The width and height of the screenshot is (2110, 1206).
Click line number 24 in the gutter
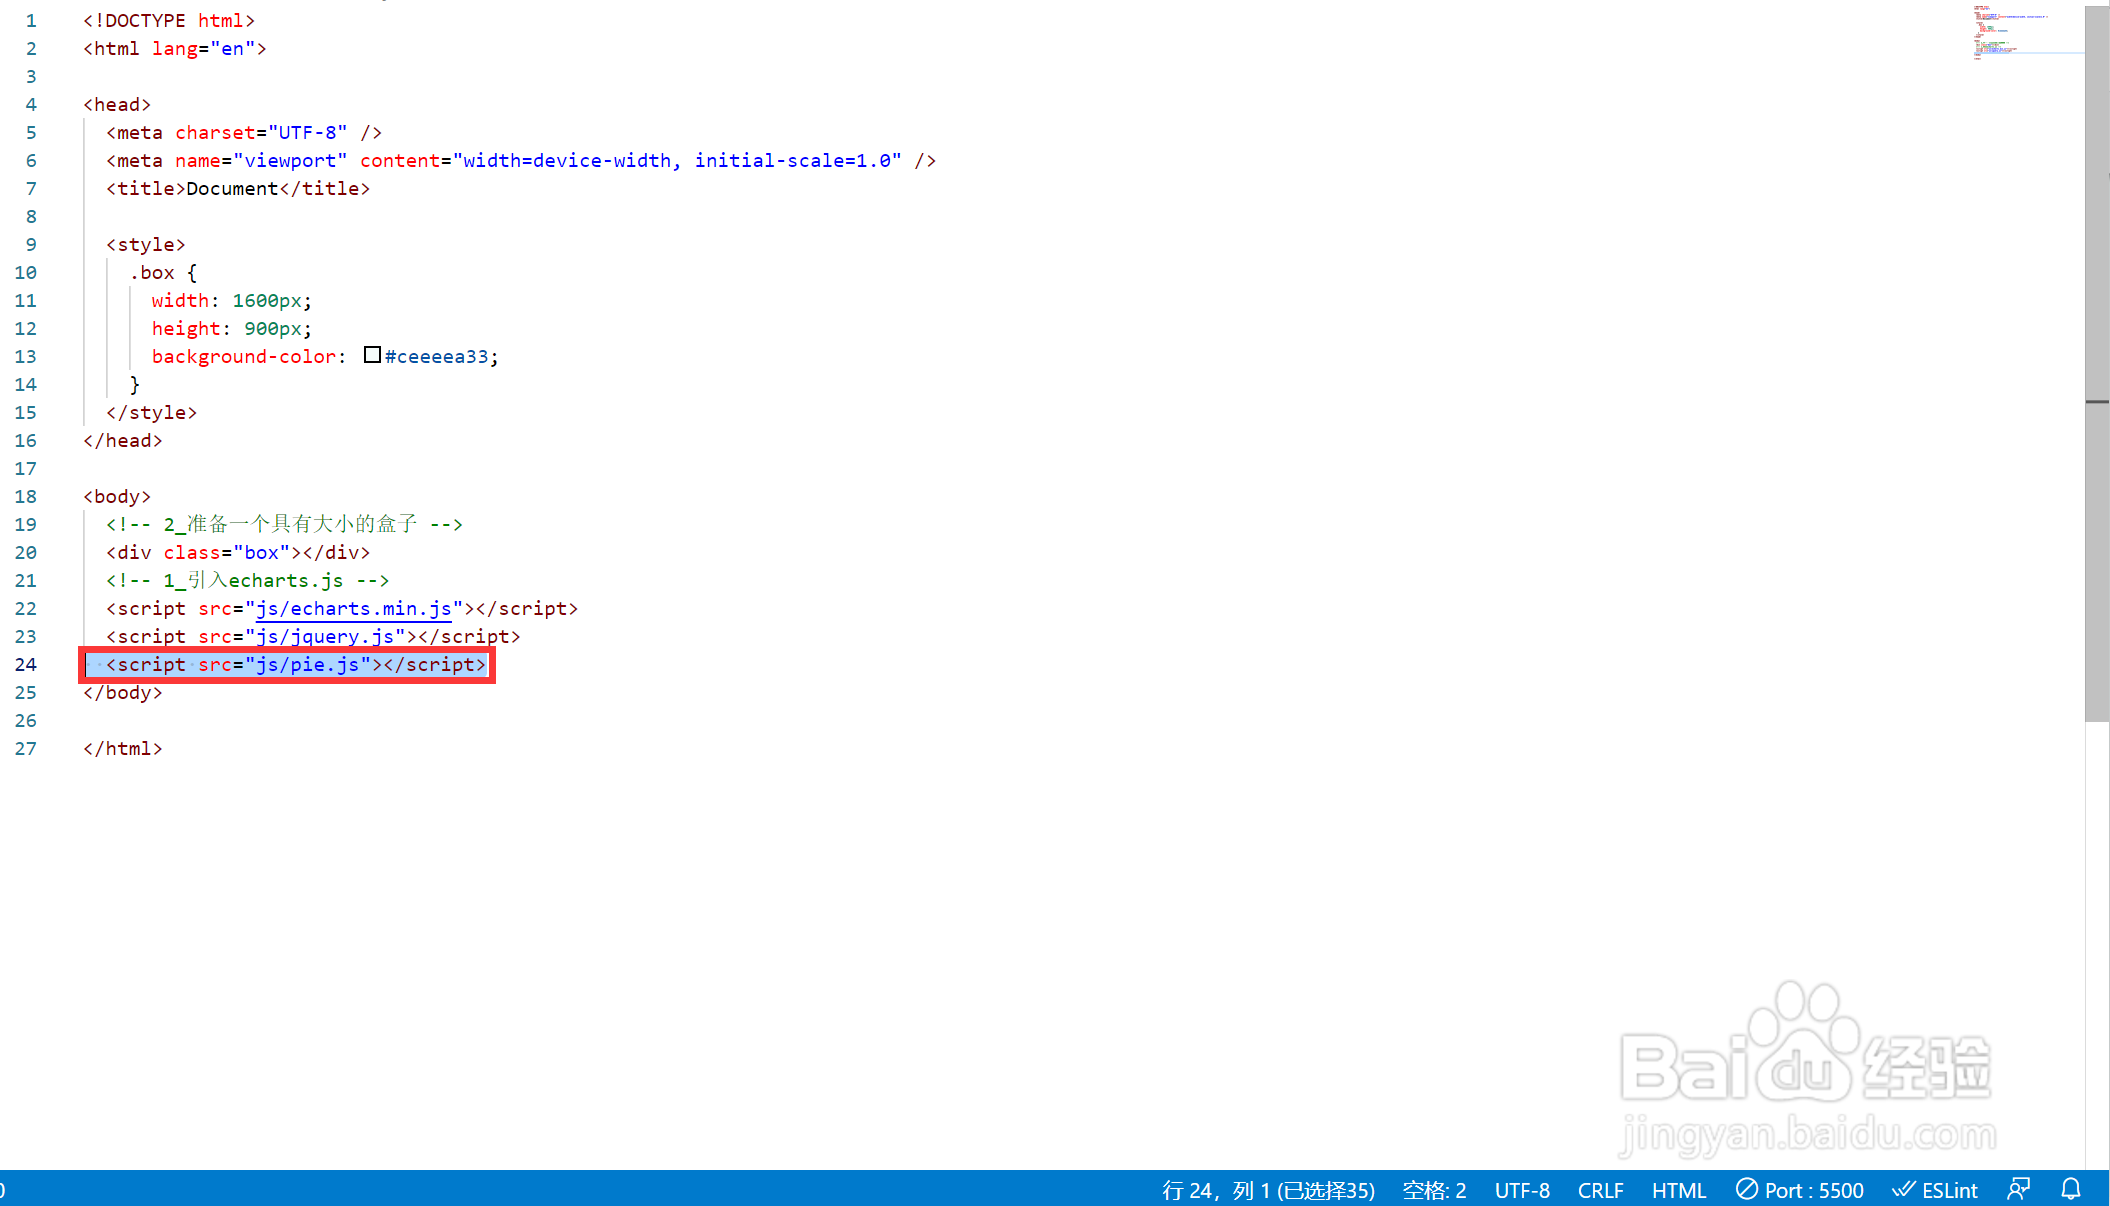point(26,664)
